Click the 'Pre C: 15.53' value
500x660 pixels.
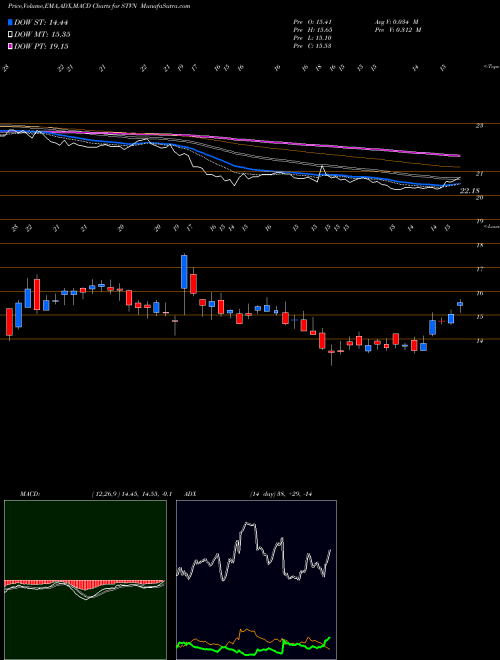313,46
